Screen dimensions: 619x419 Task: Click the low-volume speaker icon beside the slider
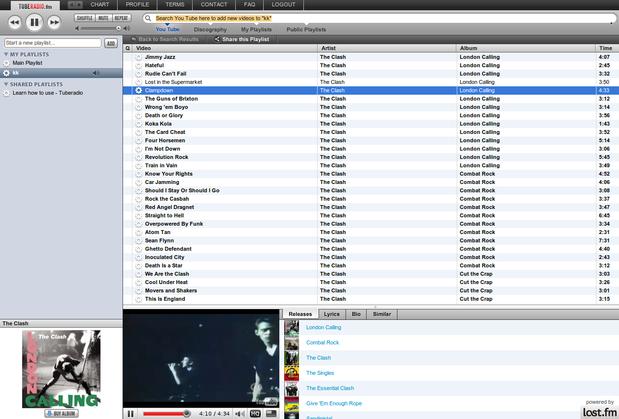tap(77, 28)
